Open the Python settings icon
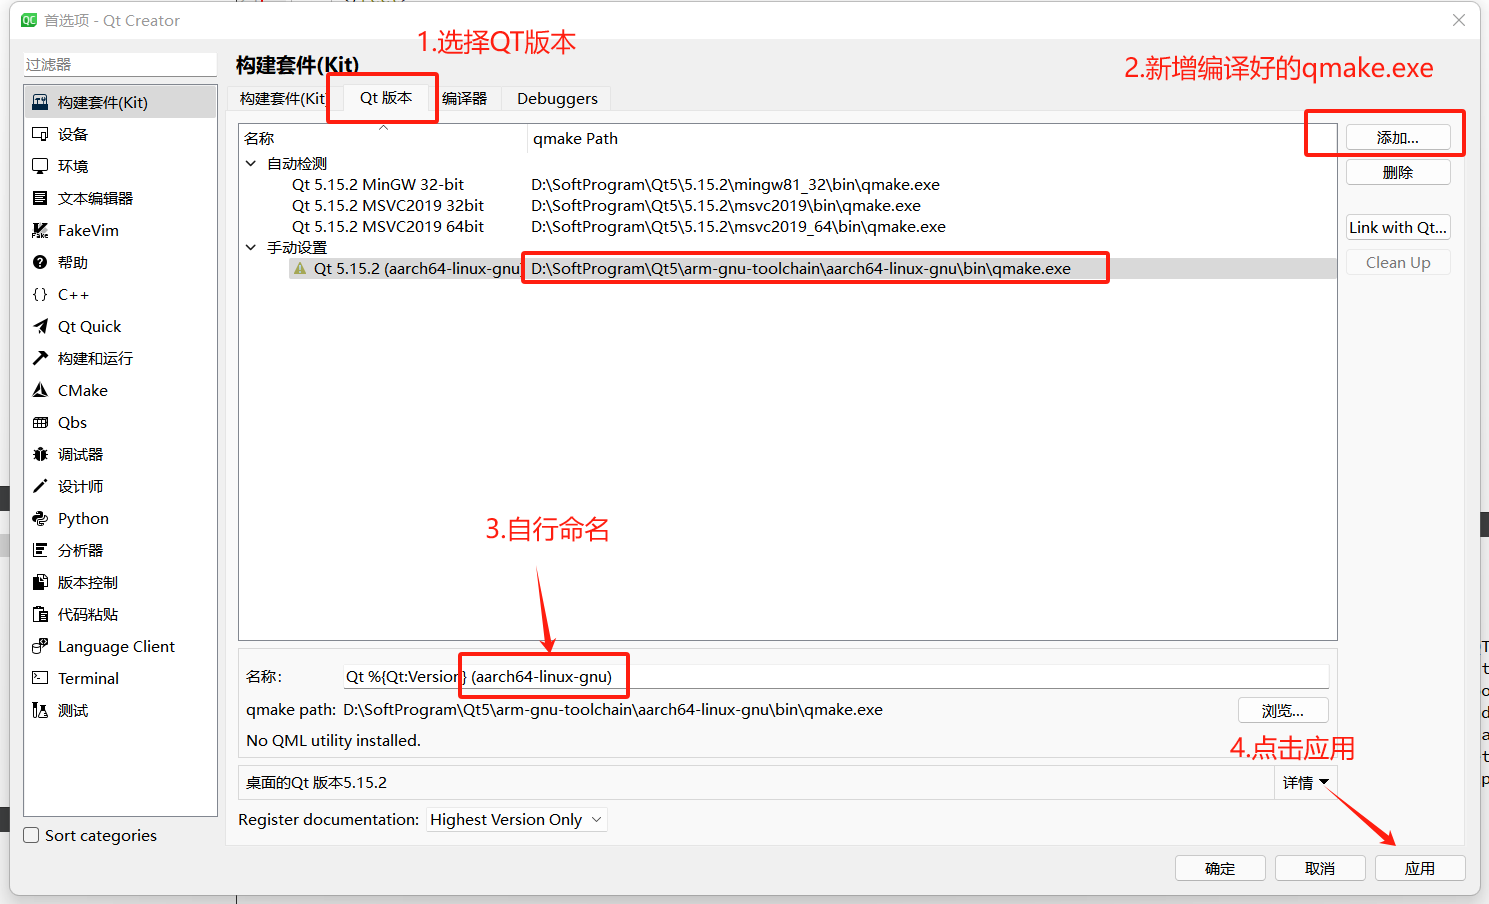Viewport: 1489px width, 904px height. click(x=40, y=518)
